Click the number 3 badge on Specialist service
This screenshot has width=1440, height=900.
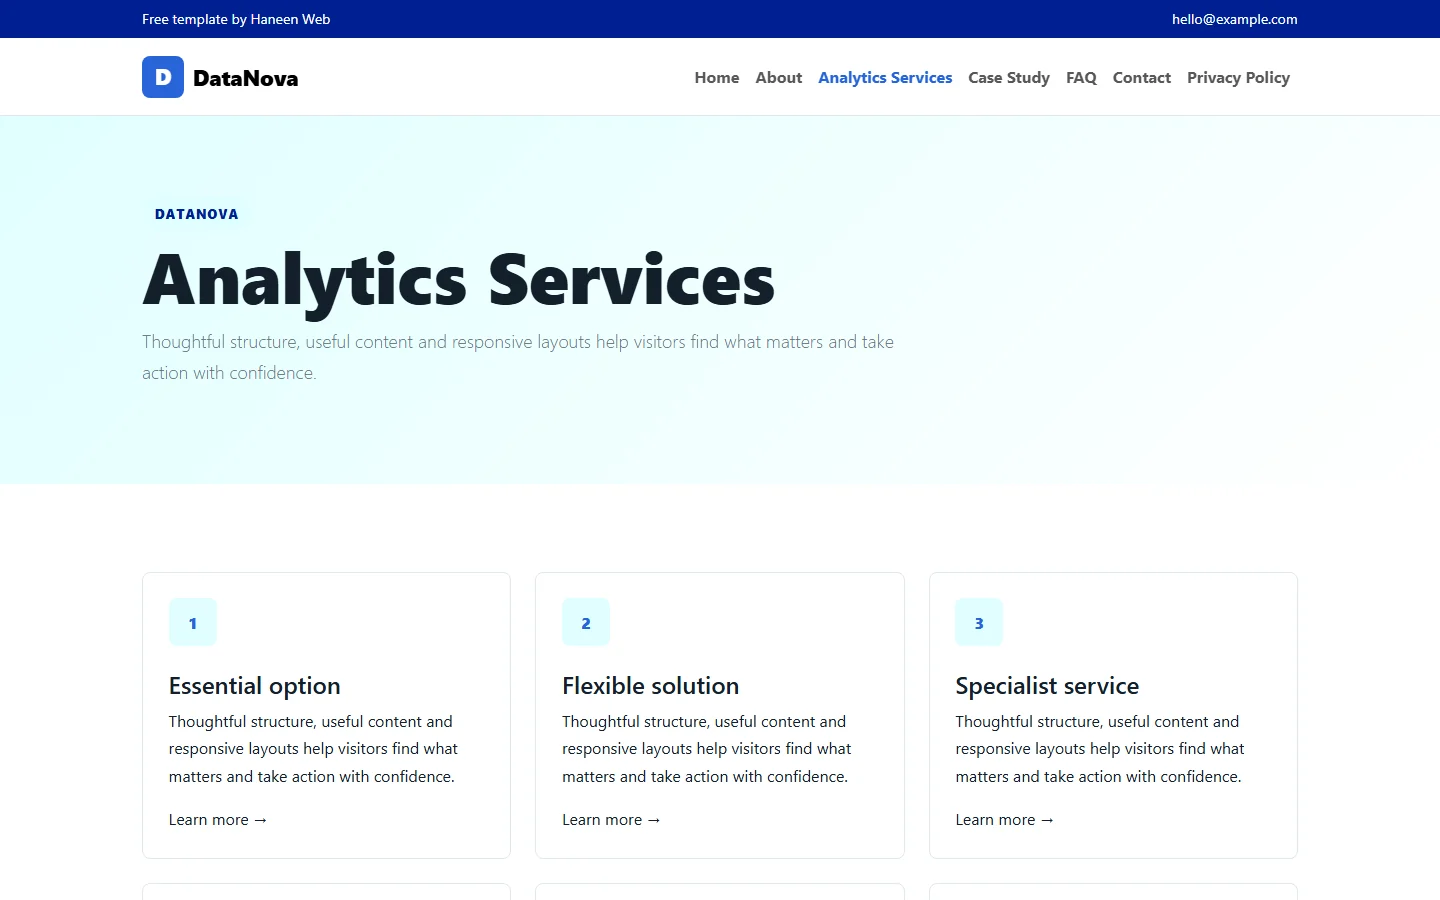pyautogui.click(x=979, y=623)
